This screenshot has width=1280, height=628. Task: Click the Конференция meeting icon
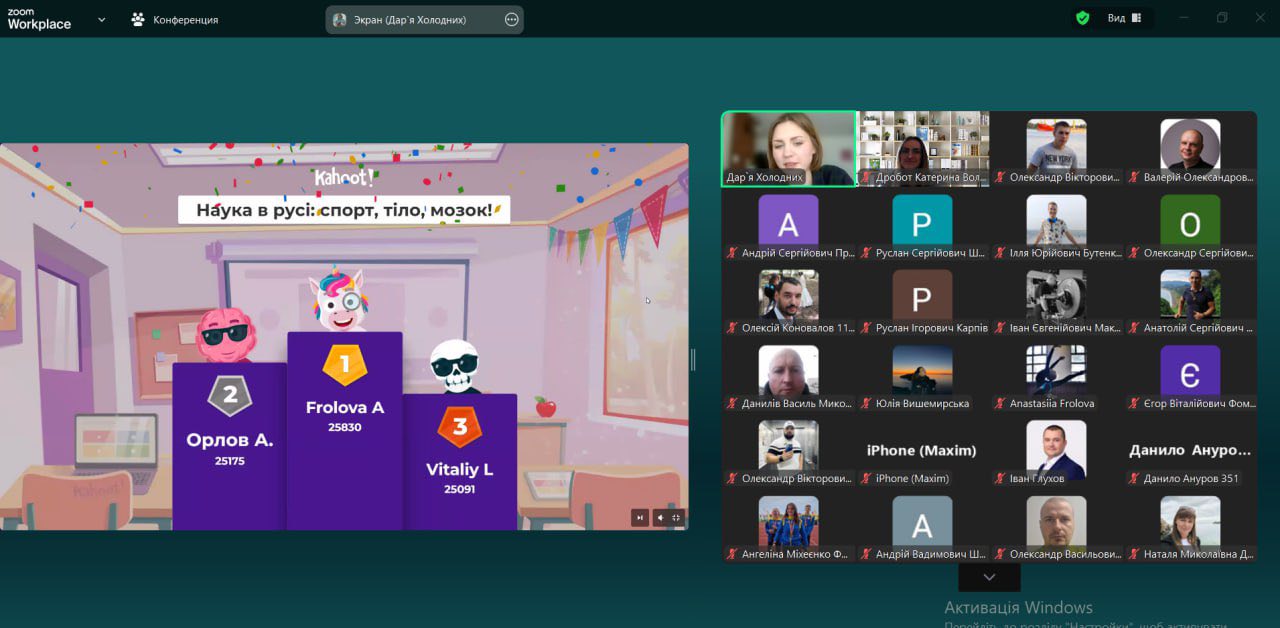point(138,19)
